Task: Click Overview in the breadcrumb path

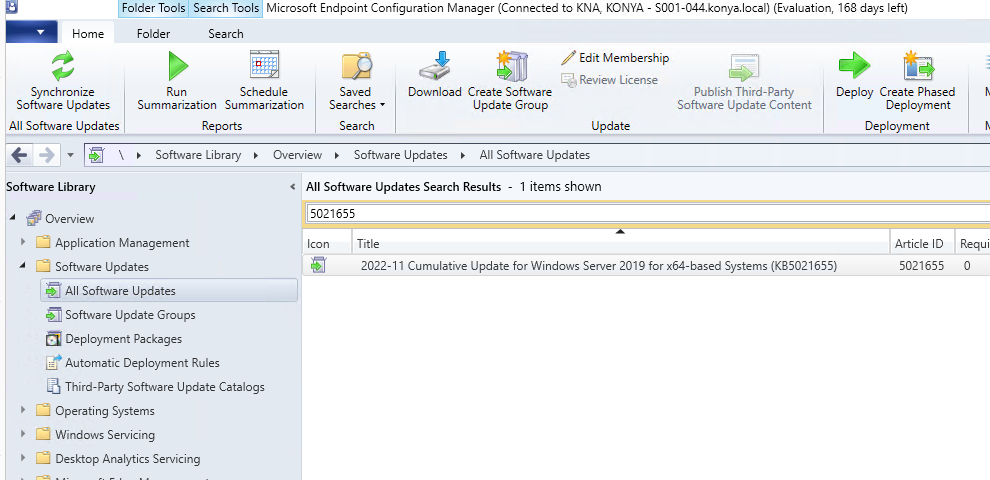Action: (297, 155)
